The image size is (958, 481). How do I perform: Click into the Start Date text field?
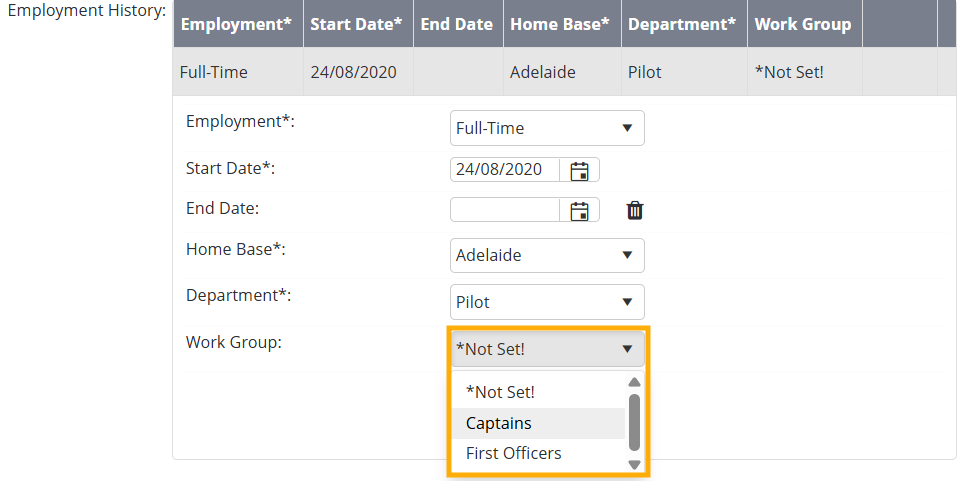coord(505,170)
